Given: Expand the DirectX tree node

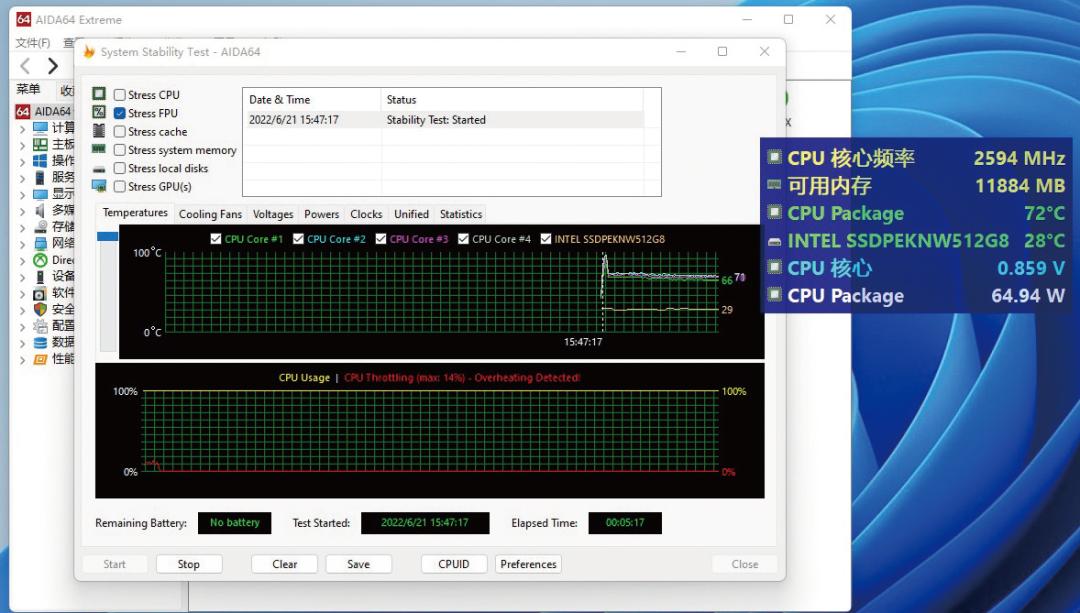Looking at the screenshot, I should point(23,260).
